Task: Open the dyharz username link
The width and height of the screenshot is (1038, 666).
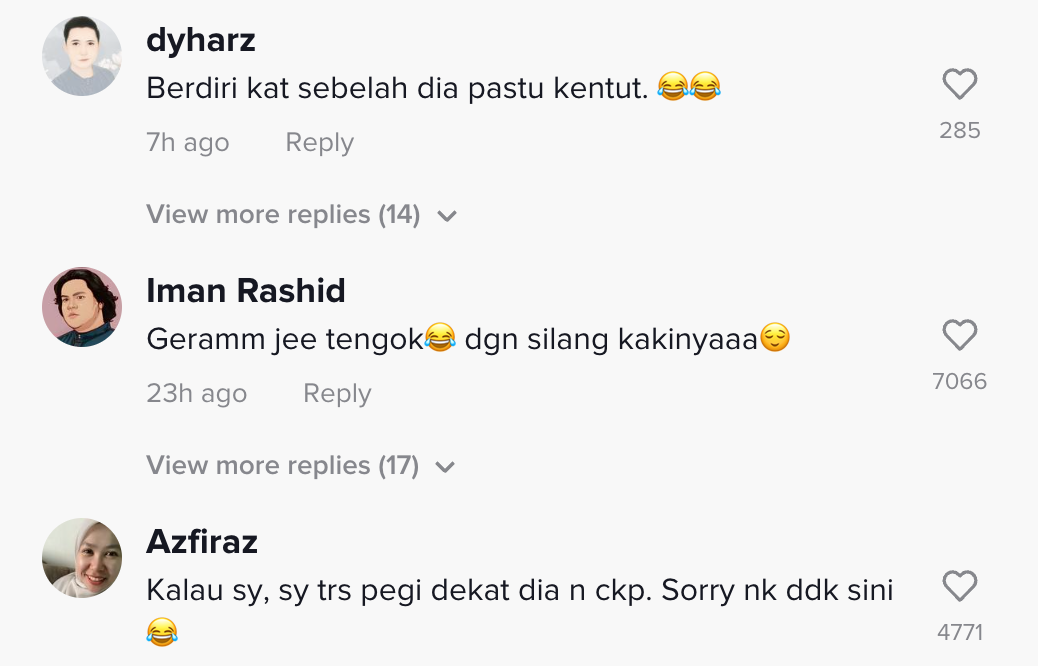Action: coord(201,40)
